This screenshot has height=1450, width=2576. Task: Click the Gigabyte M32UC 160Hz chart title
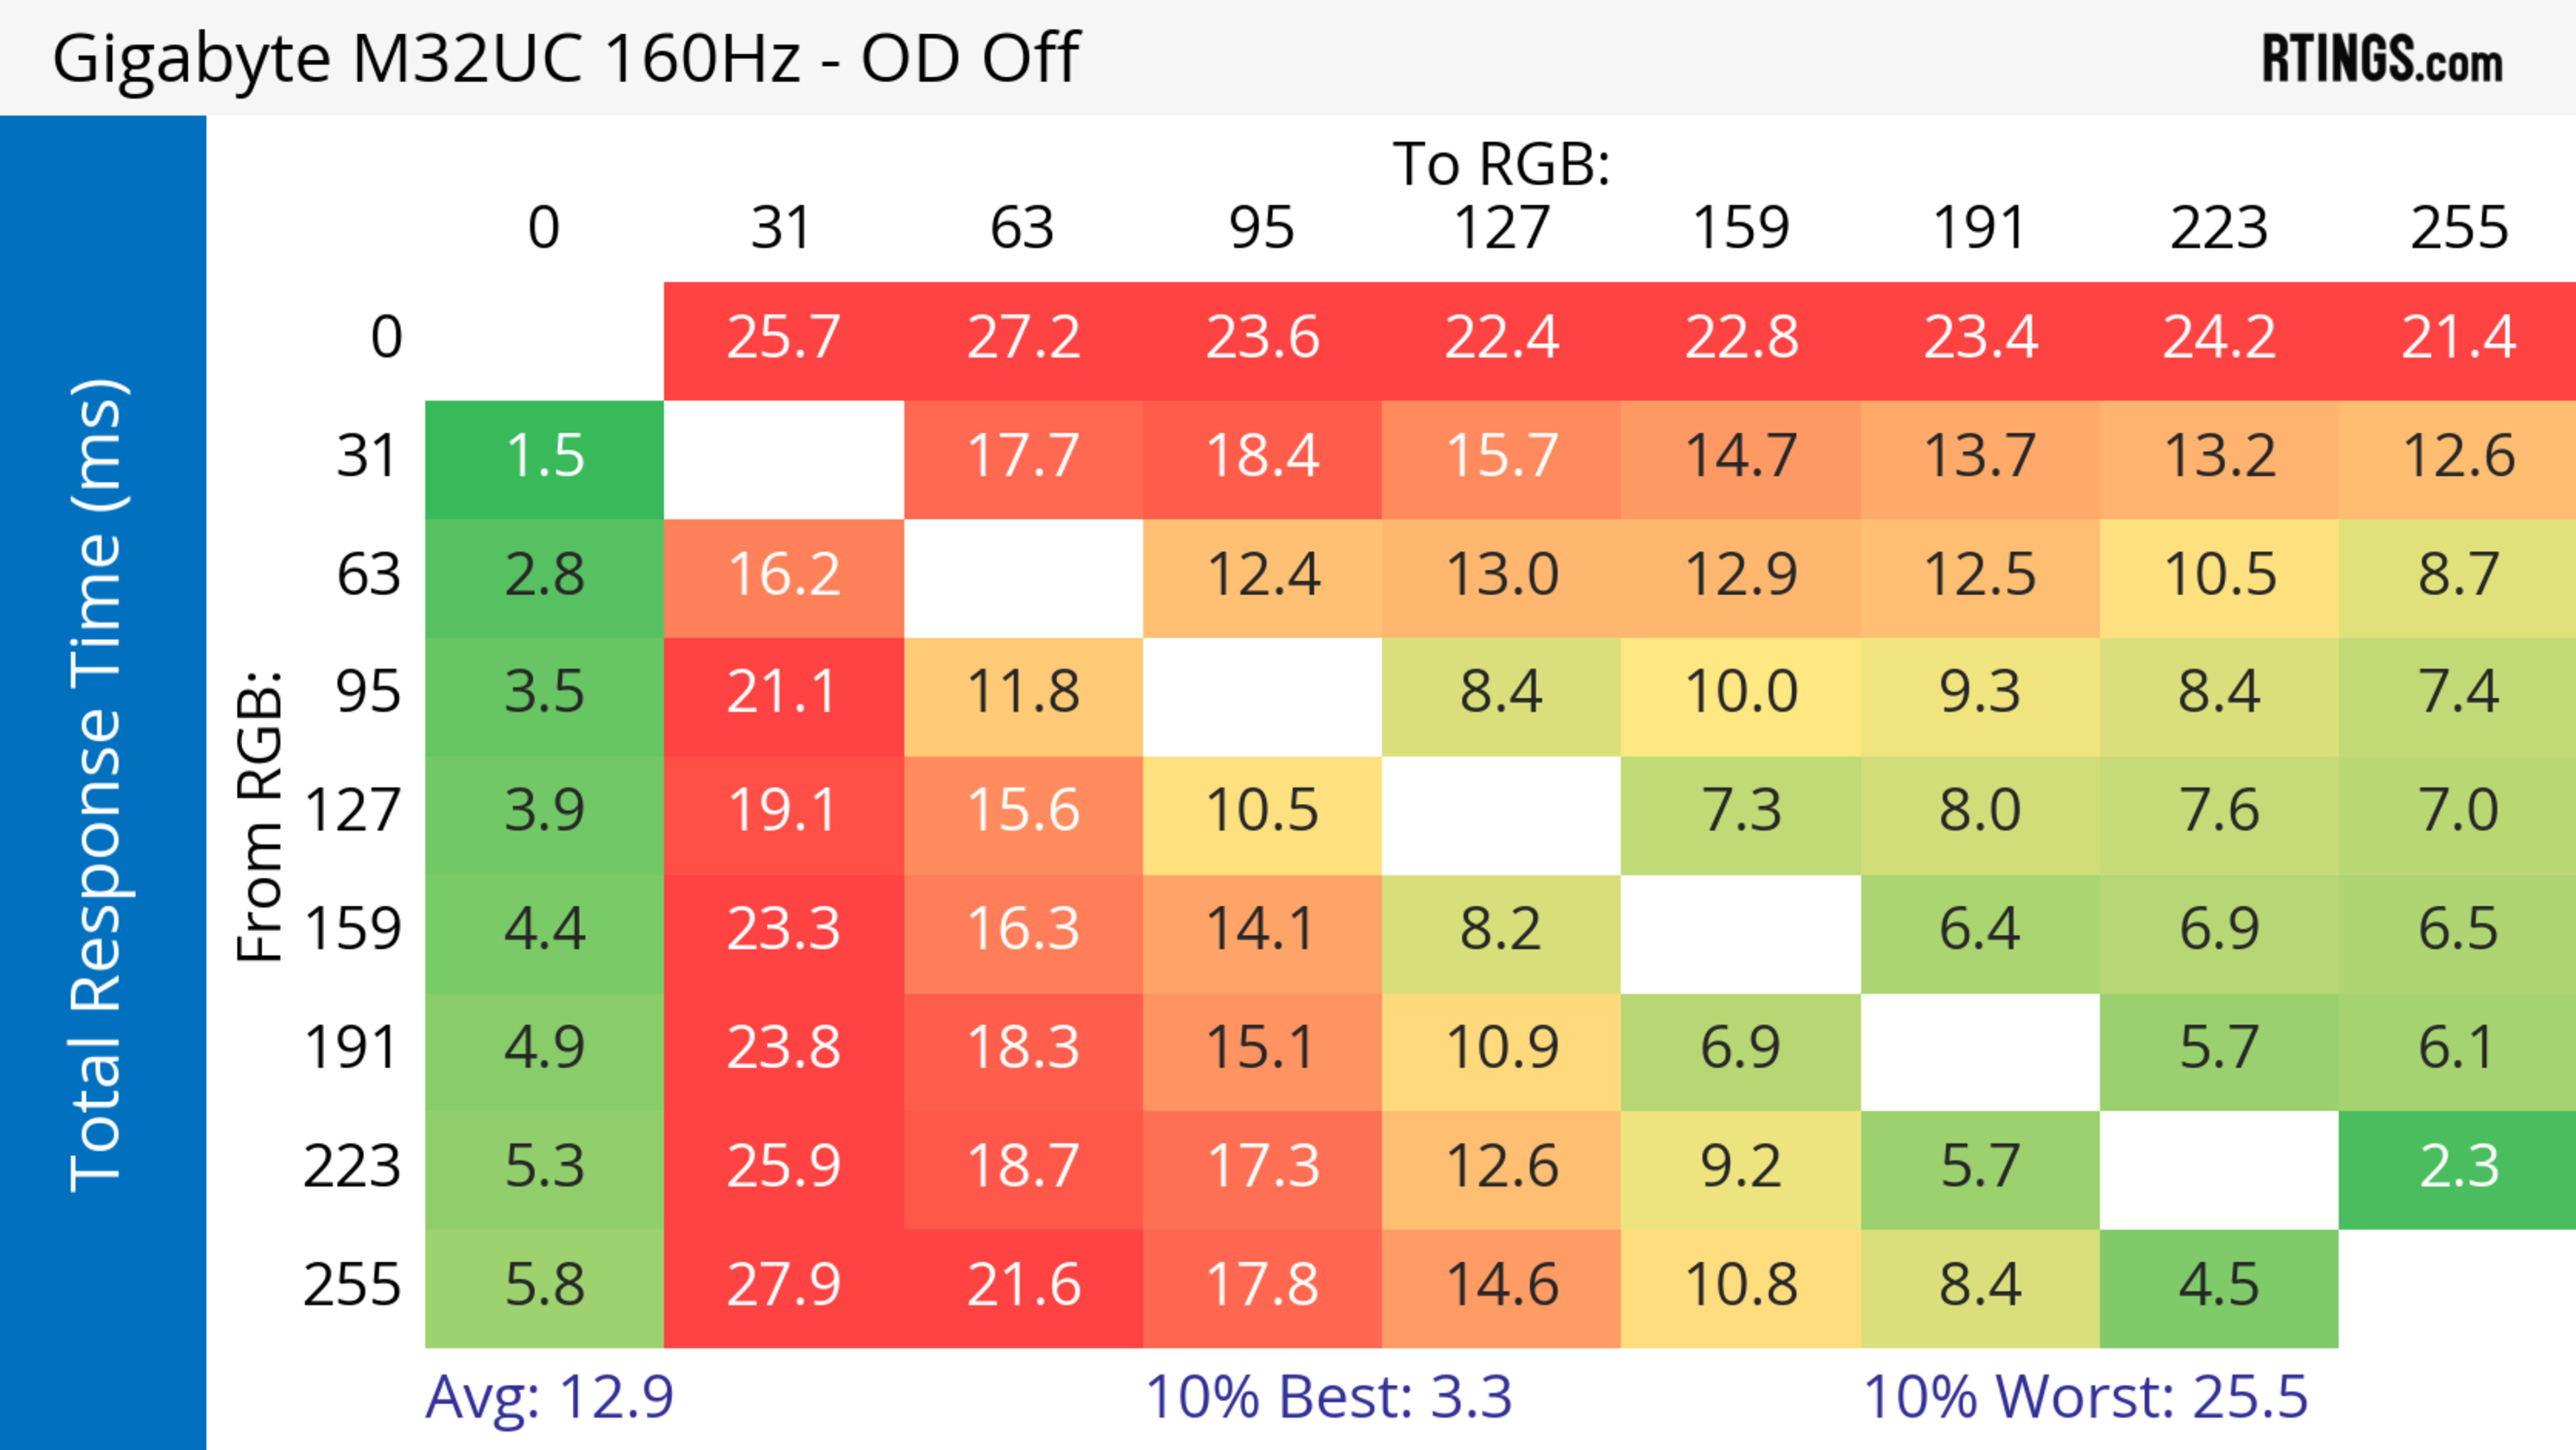pos(565,58)
